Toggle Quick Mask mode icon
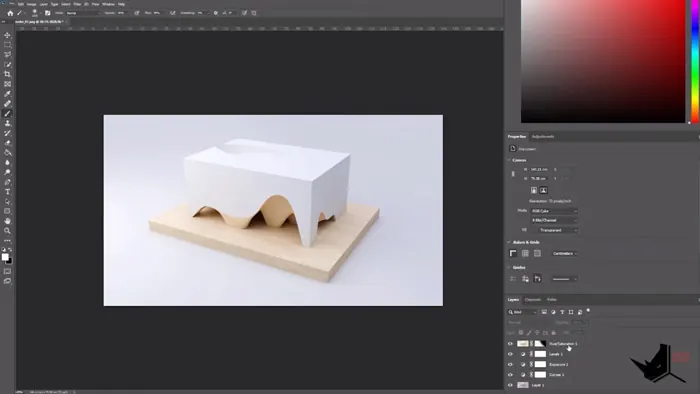Image resolution: width=700 pixels, height=394 pixels. click(x=7, y=271)
